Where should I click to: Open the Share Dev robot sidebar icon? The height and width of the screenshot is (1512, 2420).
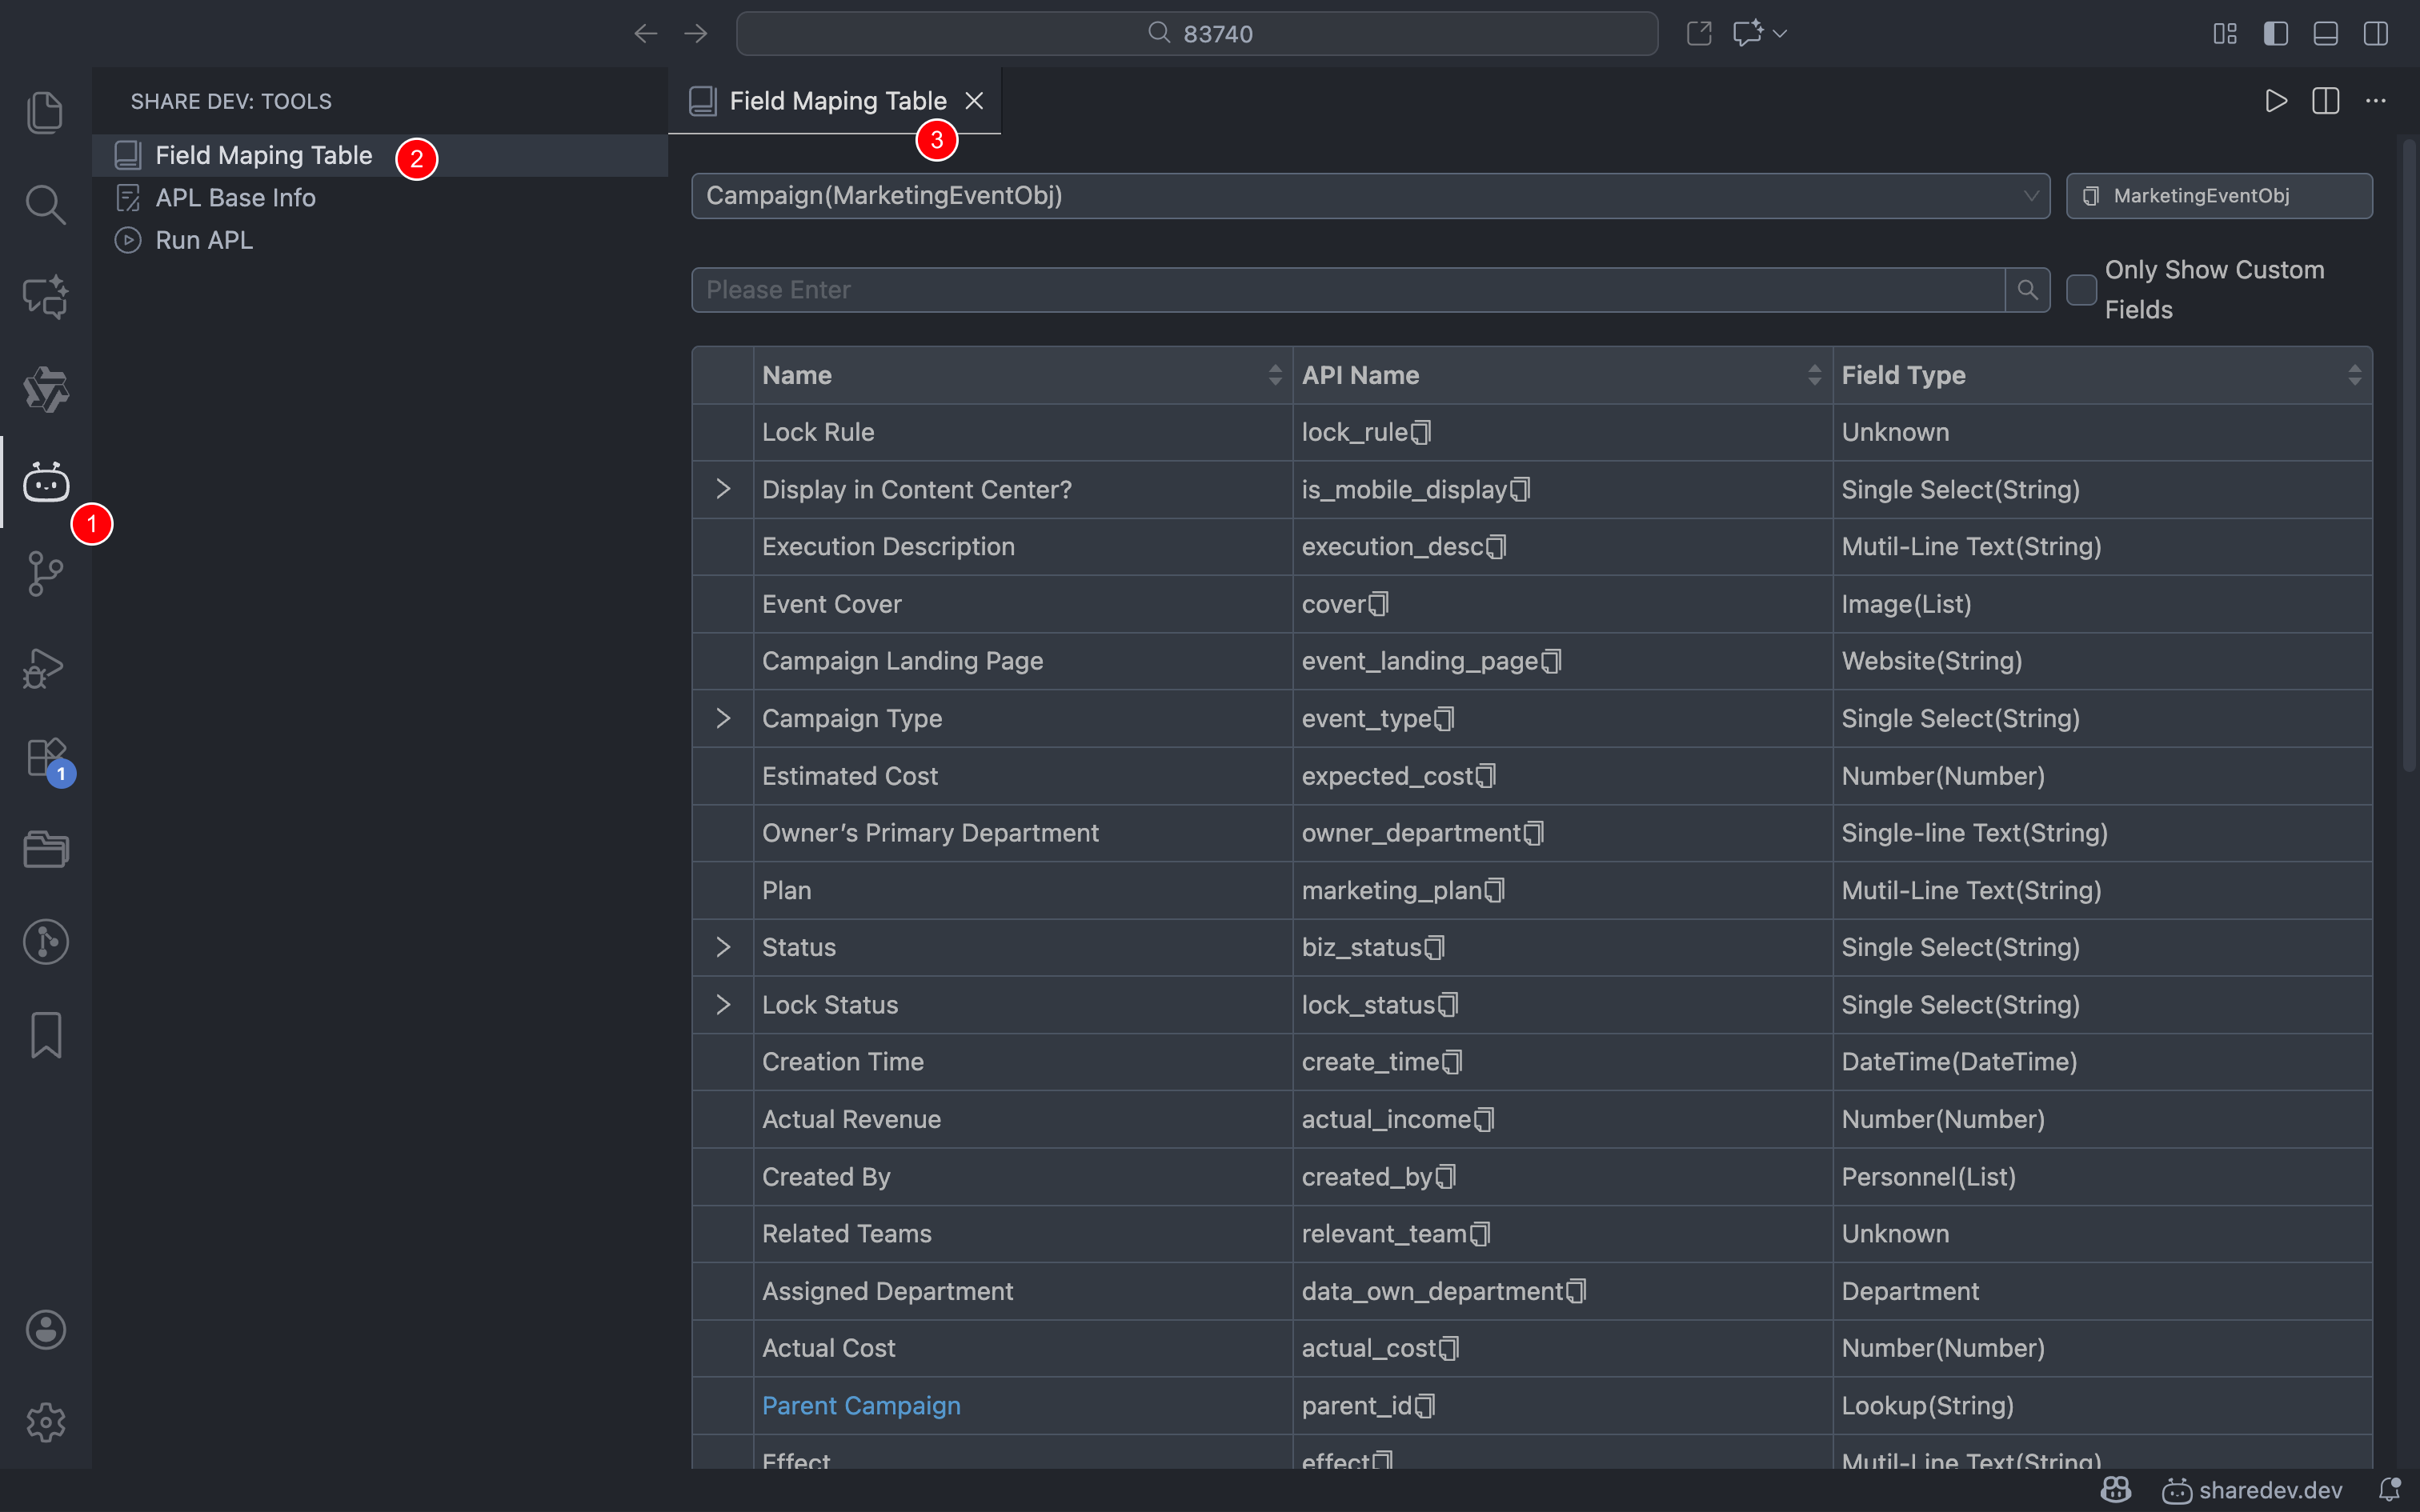[x=46, y=482]
